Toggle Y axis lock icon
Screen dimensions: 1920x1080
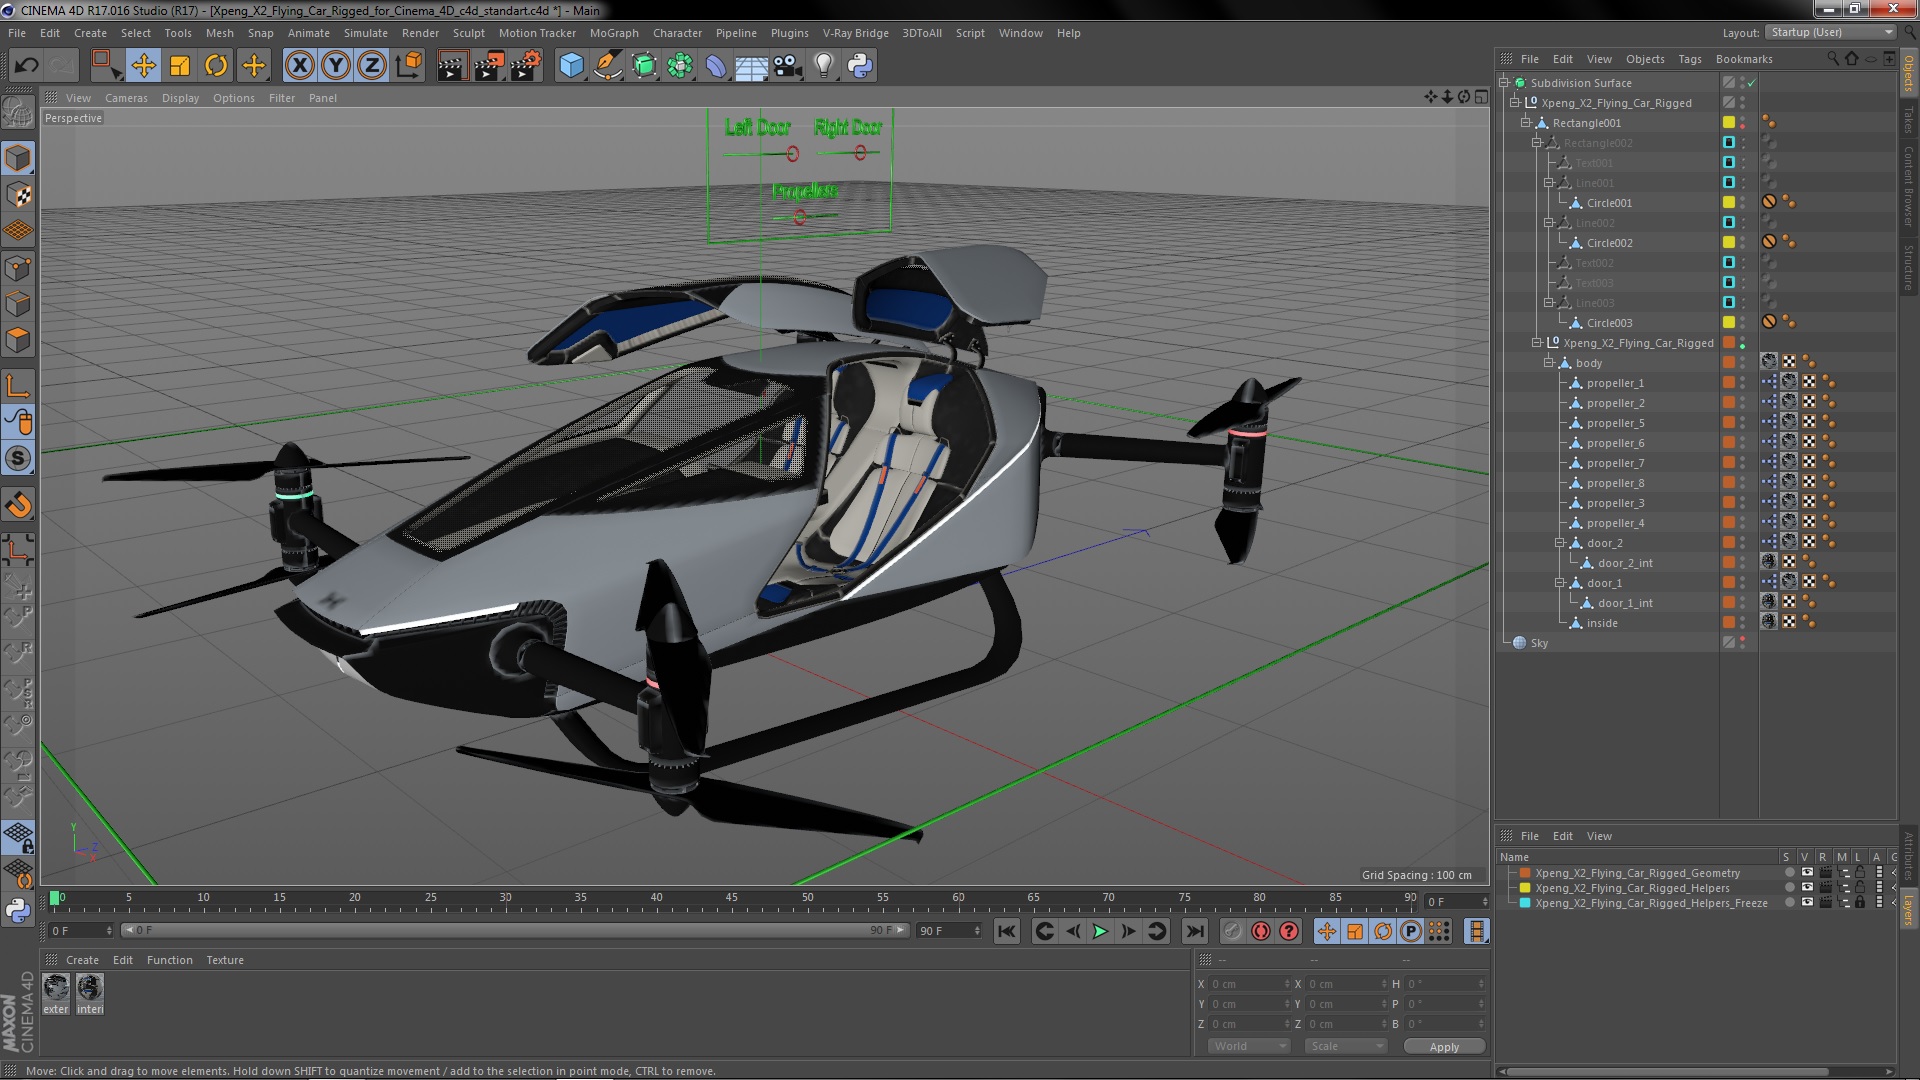pyautogui.click(x=336, y=66)
